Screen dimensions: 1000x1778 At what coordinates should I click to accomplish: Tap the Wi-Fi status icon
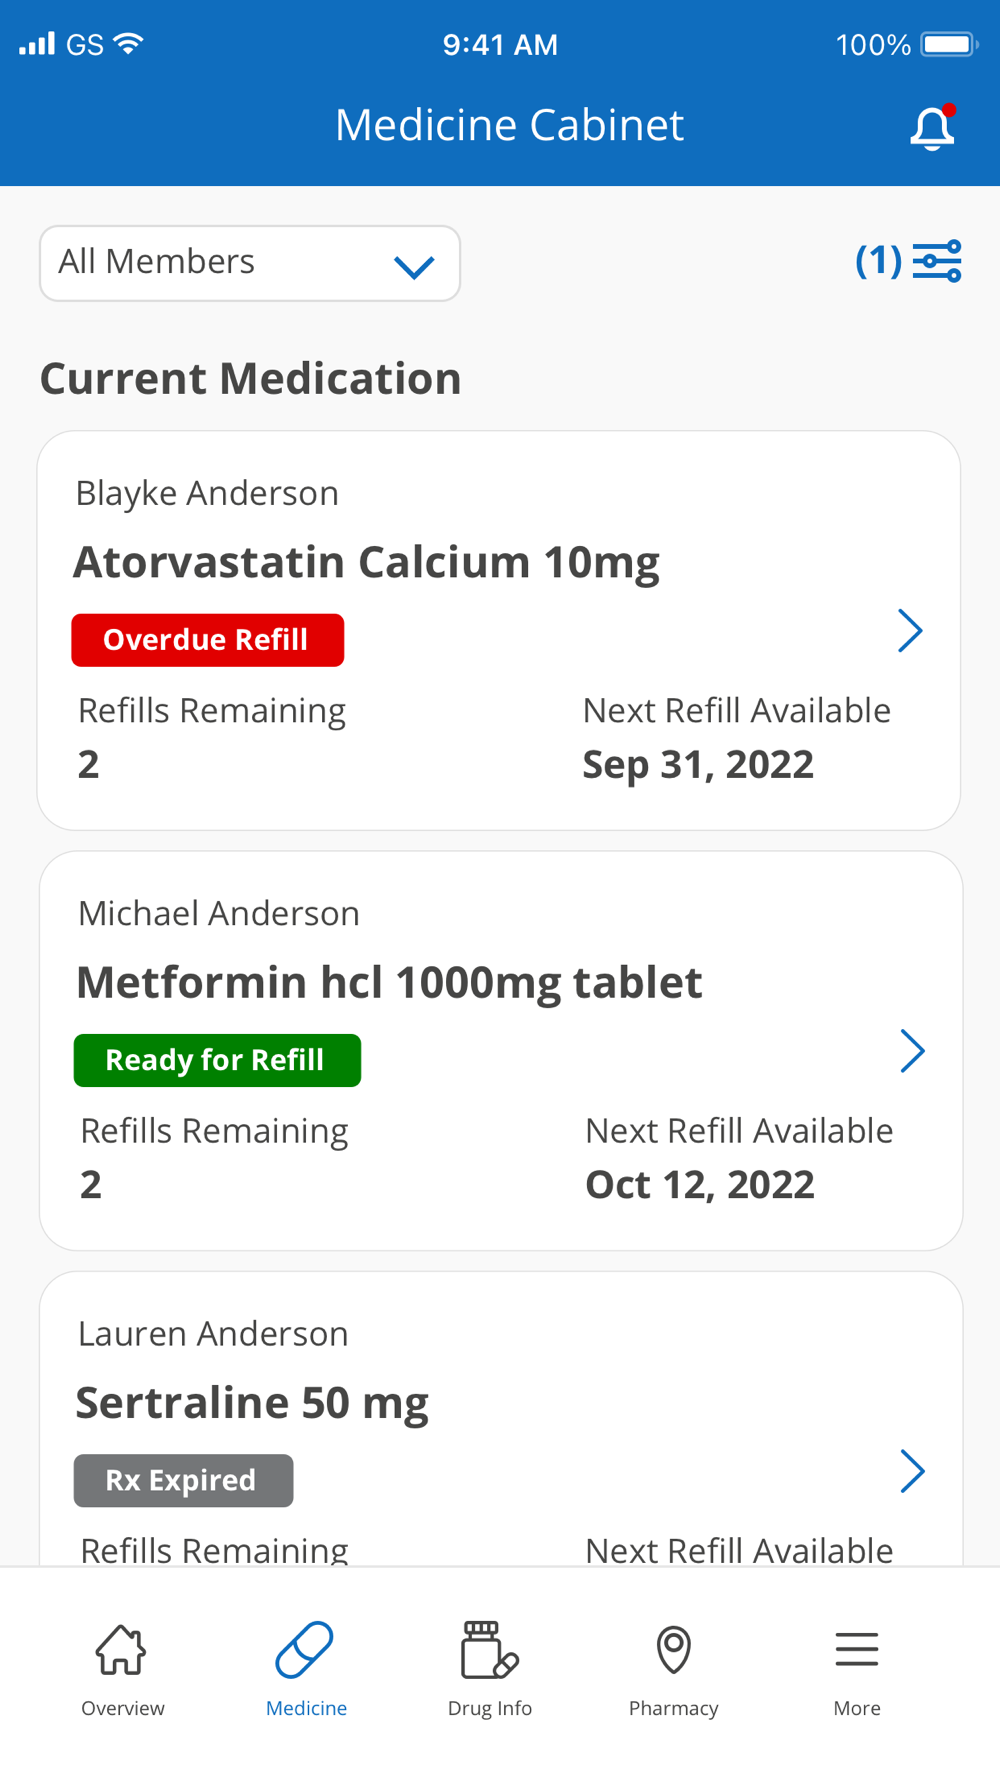point(129,44)
